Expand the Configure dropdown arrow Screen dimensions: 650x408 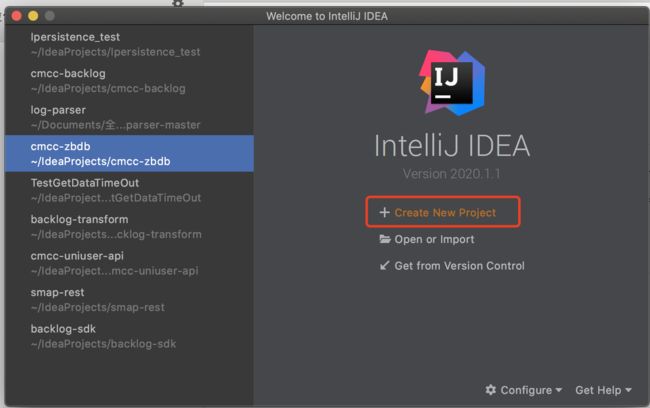click(558, 390)
